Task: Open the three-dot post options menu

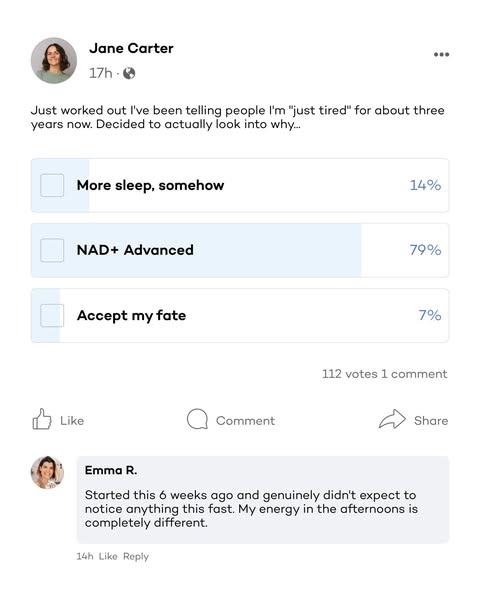Action: pos(441,54)
